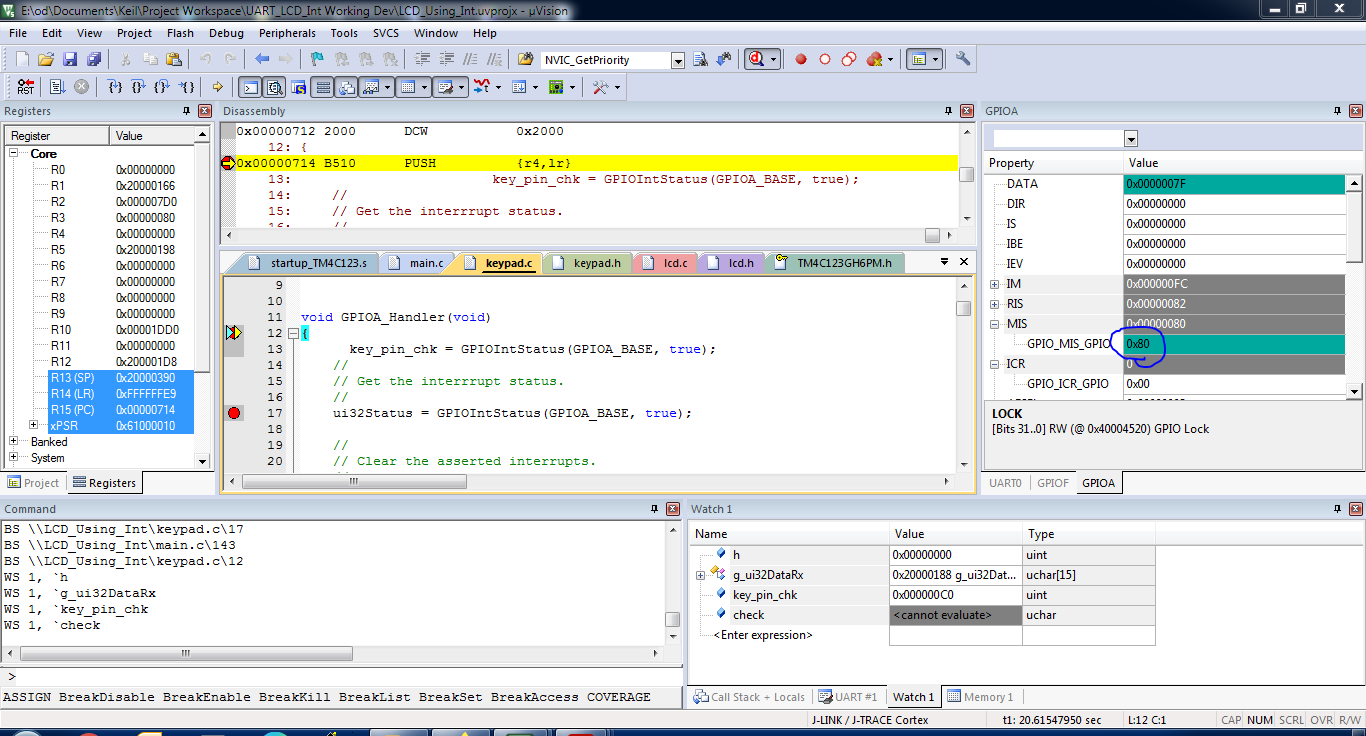Toggle Start/Stop Debug Session button
1366x736 pixels.
click(756, 60)
